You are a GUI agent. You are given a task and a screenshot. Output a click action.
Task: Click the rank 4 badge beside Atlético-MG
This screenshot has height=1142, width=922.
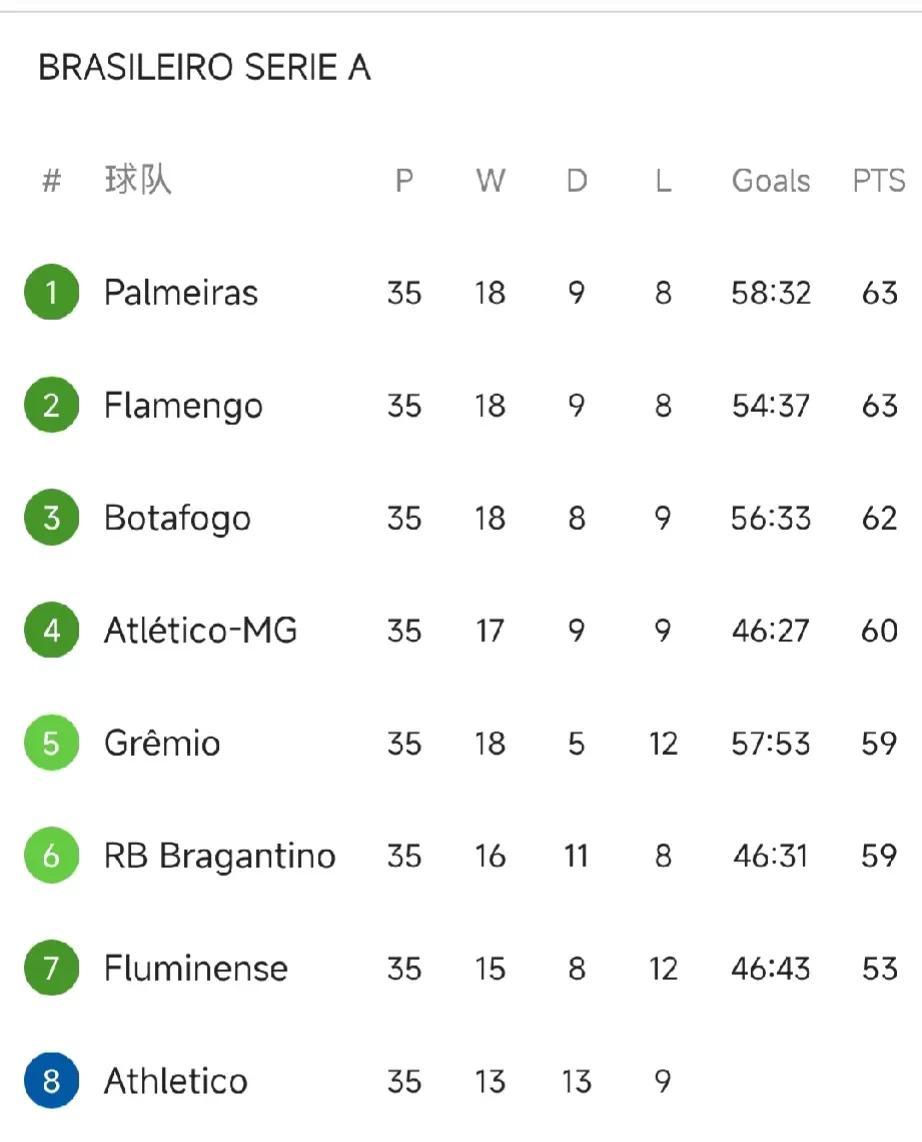pos(51,630)
